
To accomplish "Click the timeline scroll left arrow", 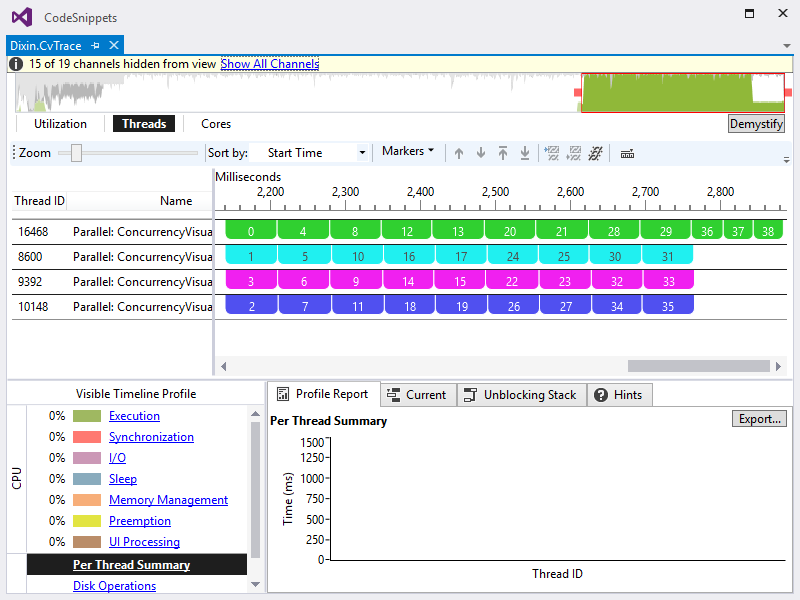I will [223, 366].
